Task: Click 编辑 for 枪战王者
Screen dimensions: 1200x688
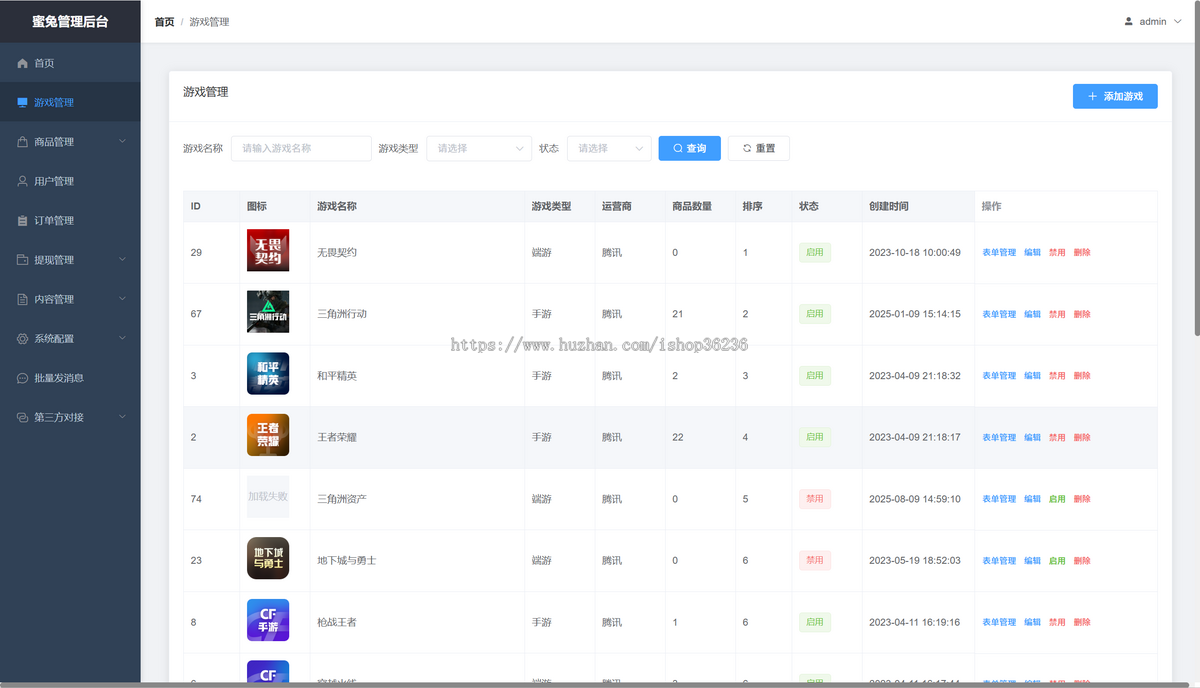Action: (1032, 622)
